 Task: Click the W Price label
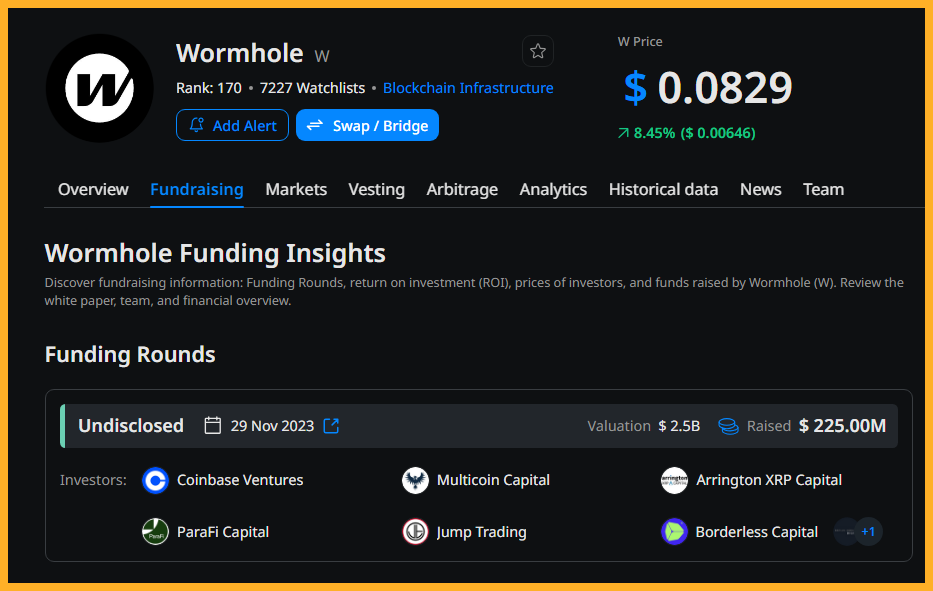(640, 42)
